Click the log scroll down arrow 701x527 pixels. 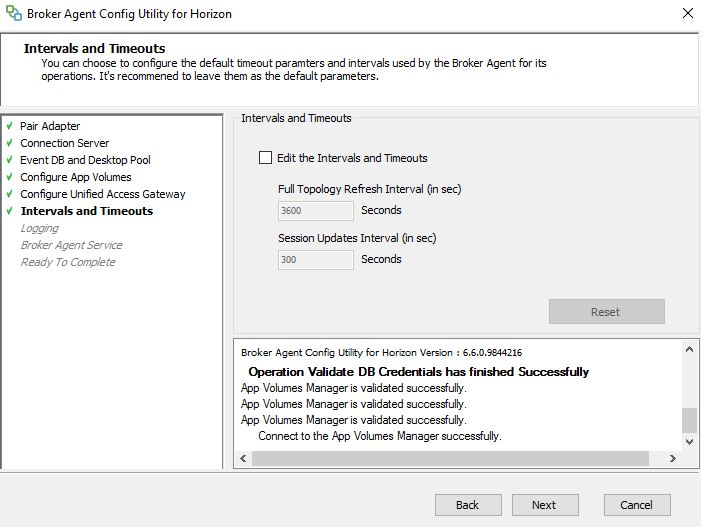[x=689, y=442]
